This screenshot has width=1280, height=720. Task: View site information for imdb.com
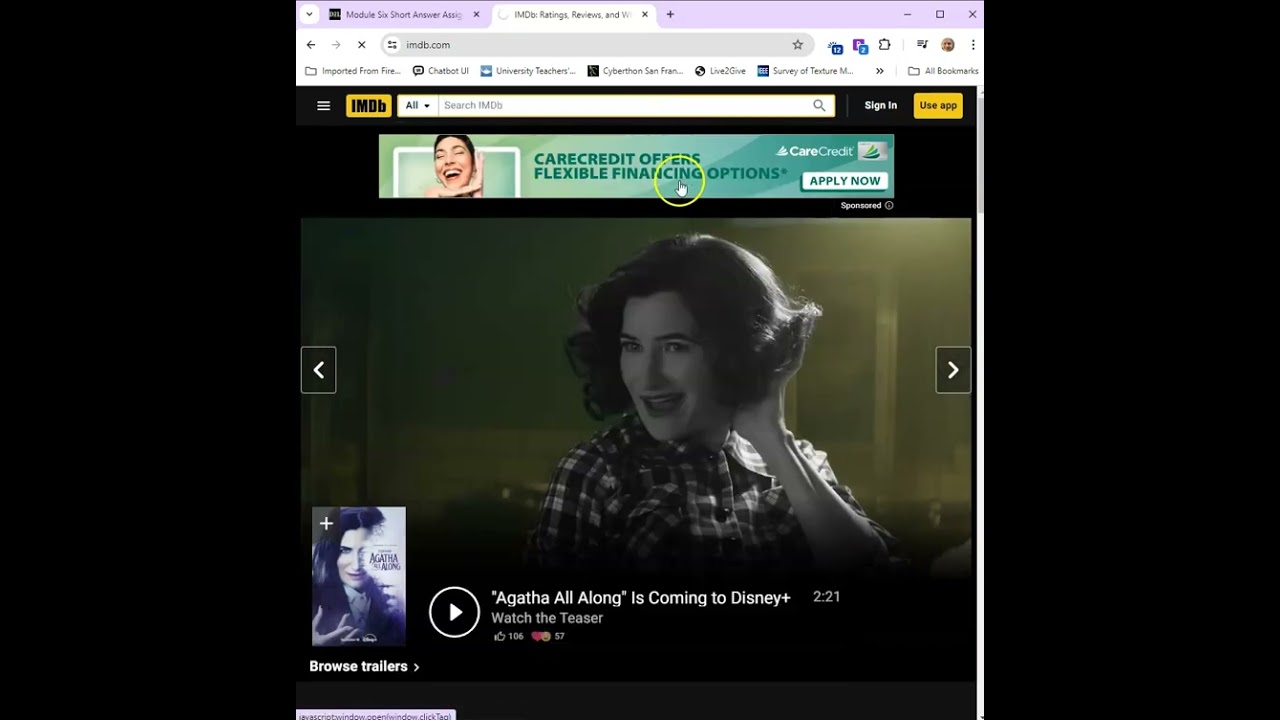(392, 45)
